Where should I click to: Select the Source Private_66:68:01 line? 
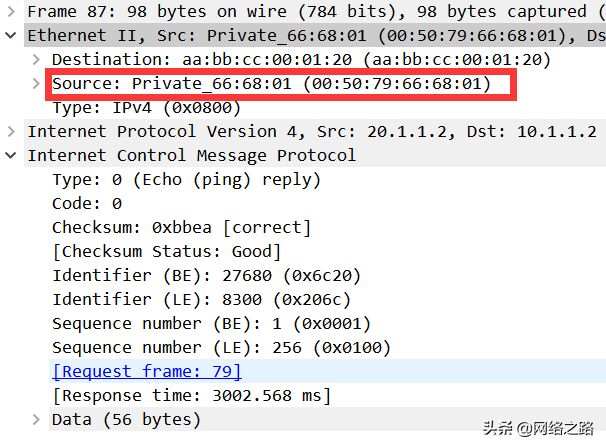point(271,84)
